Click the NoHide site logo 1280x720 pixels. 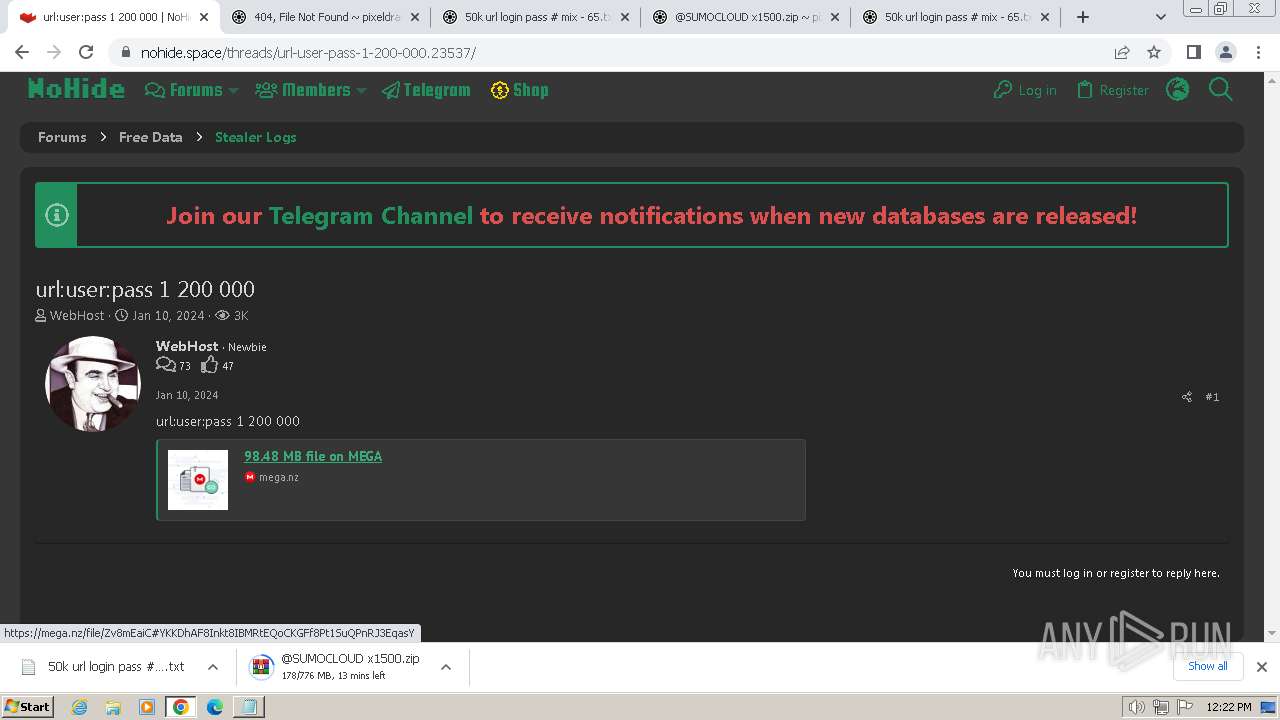click(76, 90)
